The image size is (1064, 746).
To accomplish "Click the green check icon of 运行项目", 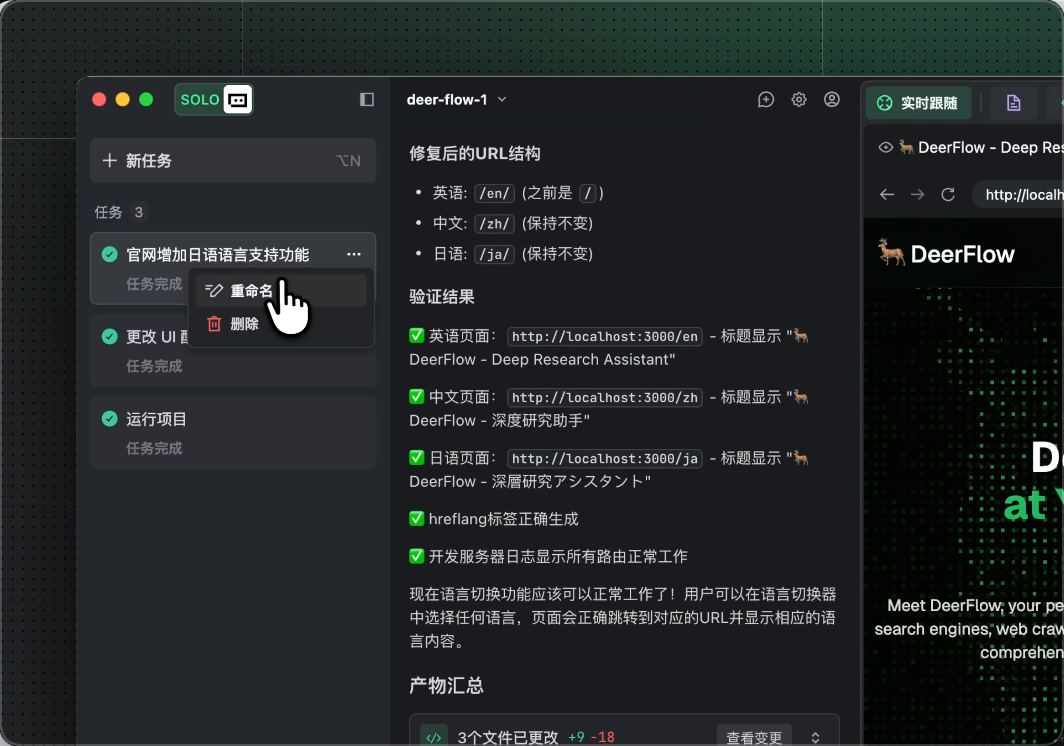I will pyautogui.click(x=109, y=419).
